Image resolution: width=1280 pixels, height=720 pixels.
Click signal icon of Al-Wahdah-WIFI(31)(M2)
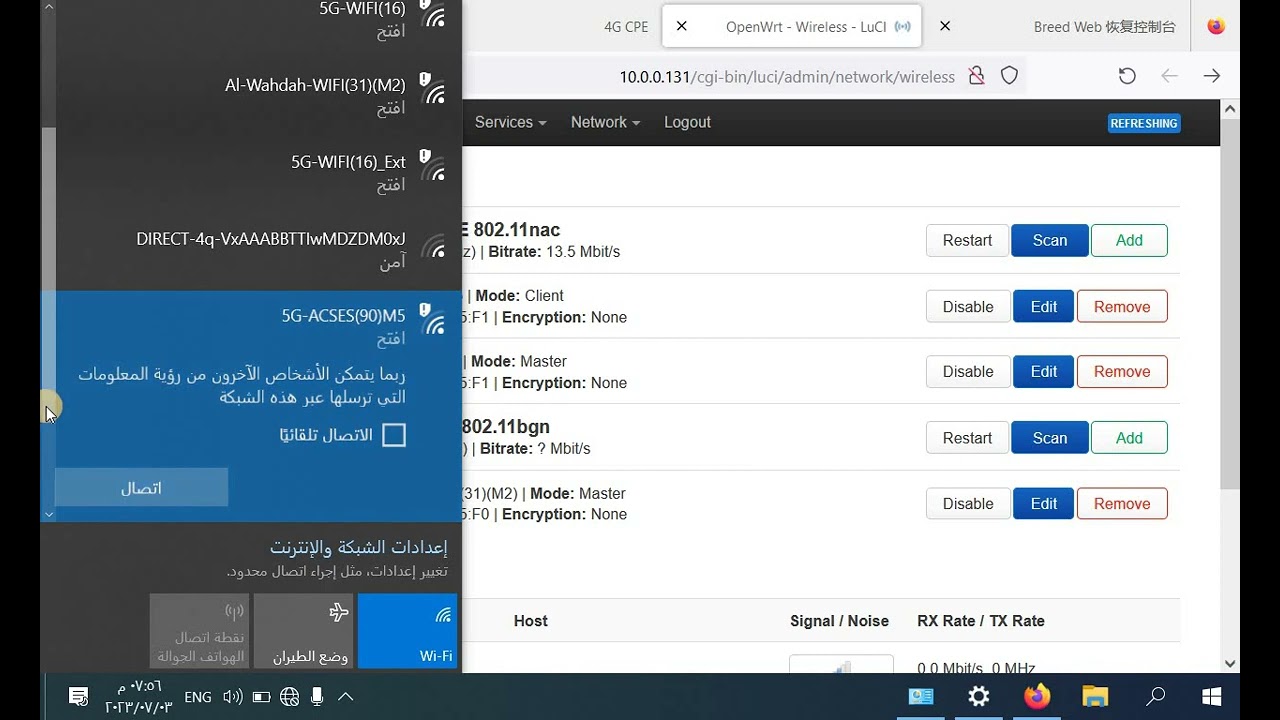433,88
